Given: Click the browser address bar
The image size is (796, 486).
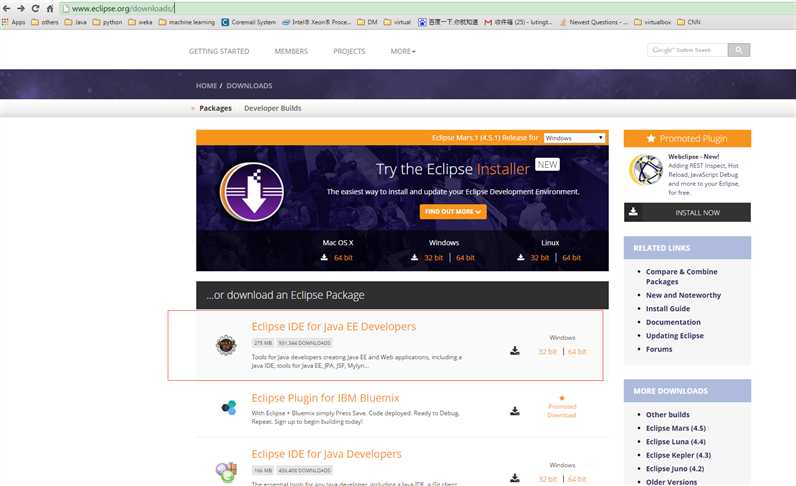Looking at the screenshot, I should 426,8.
